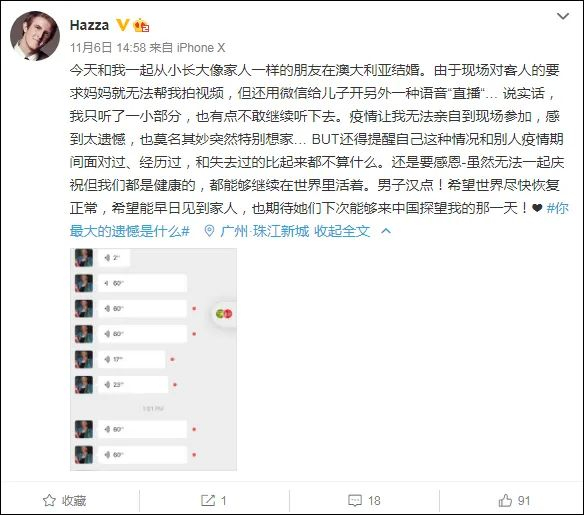Like the post with thumbs-up icon
Image resolution: width=584 pixels, height=515 pixels.
coord(505,500)
